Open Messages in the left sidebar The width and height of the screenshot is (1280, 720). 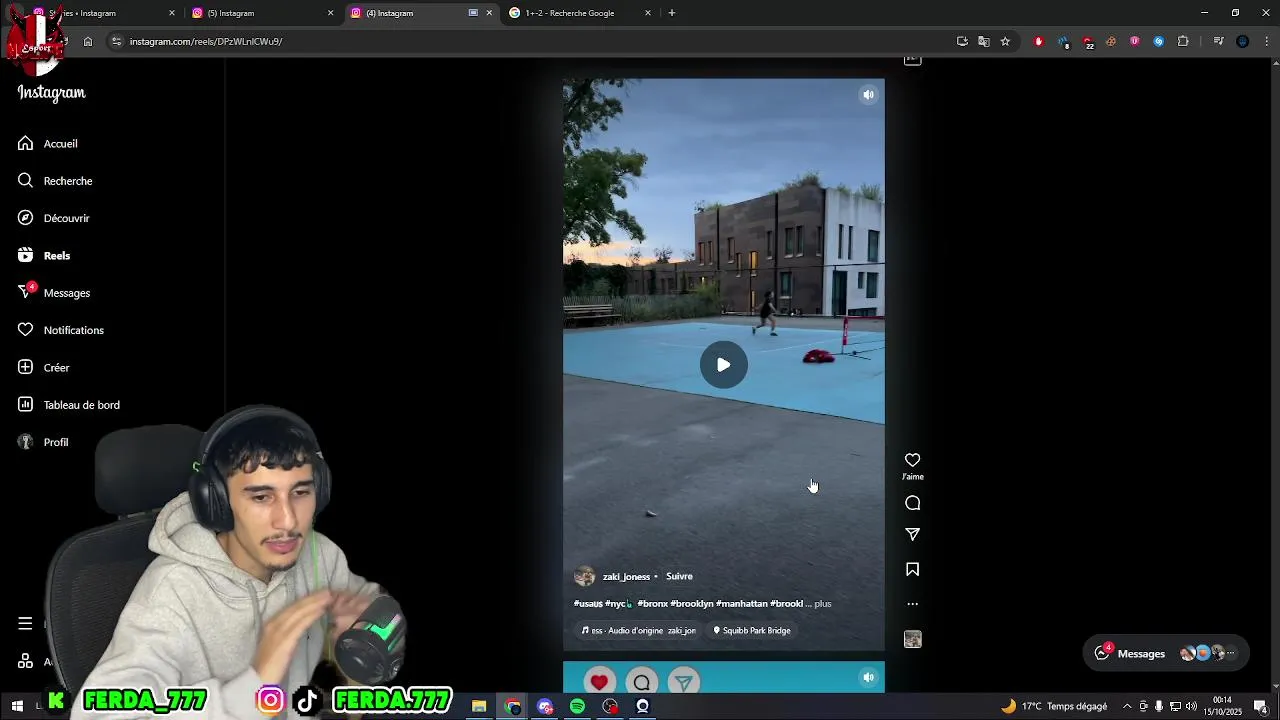(x=53, y=292)
